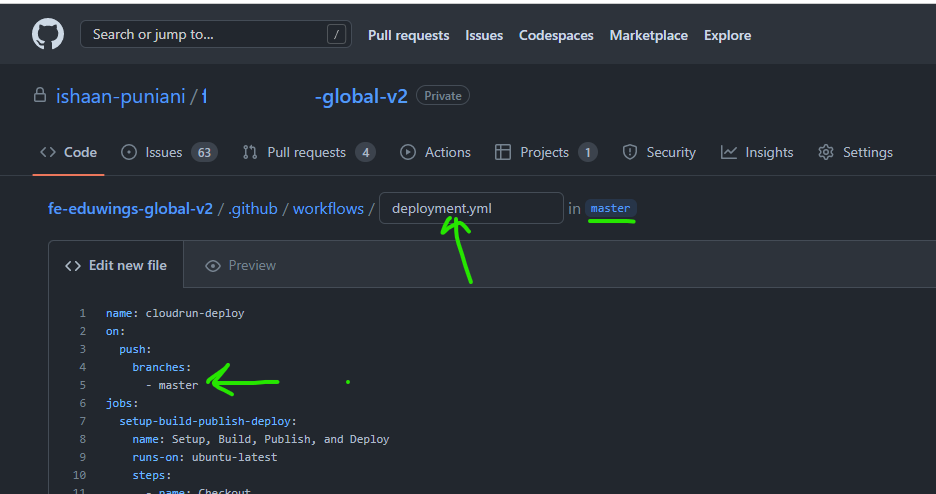Open the Projects tab
Screen dimensions: 936x494
(546, 152)
